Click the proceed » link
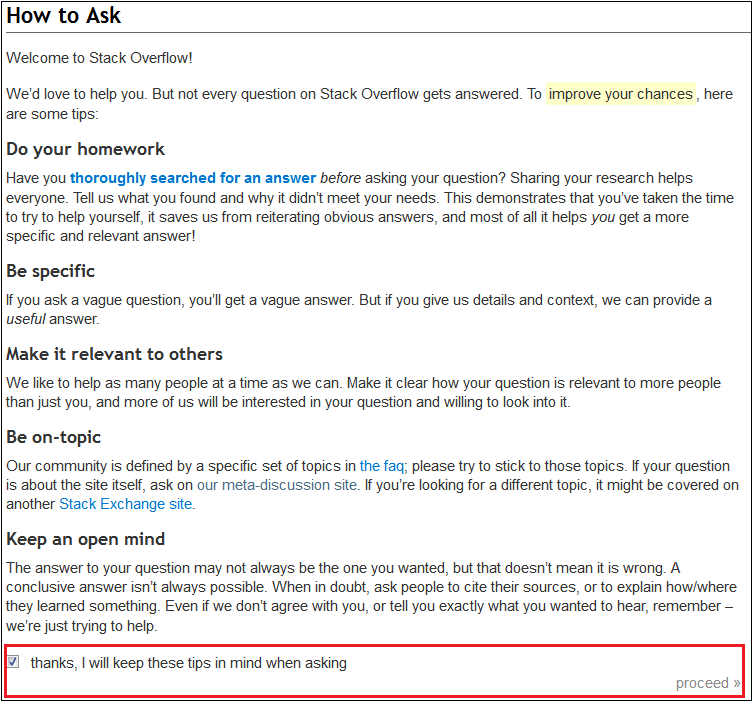753x703 pixels. coord(708,683)
